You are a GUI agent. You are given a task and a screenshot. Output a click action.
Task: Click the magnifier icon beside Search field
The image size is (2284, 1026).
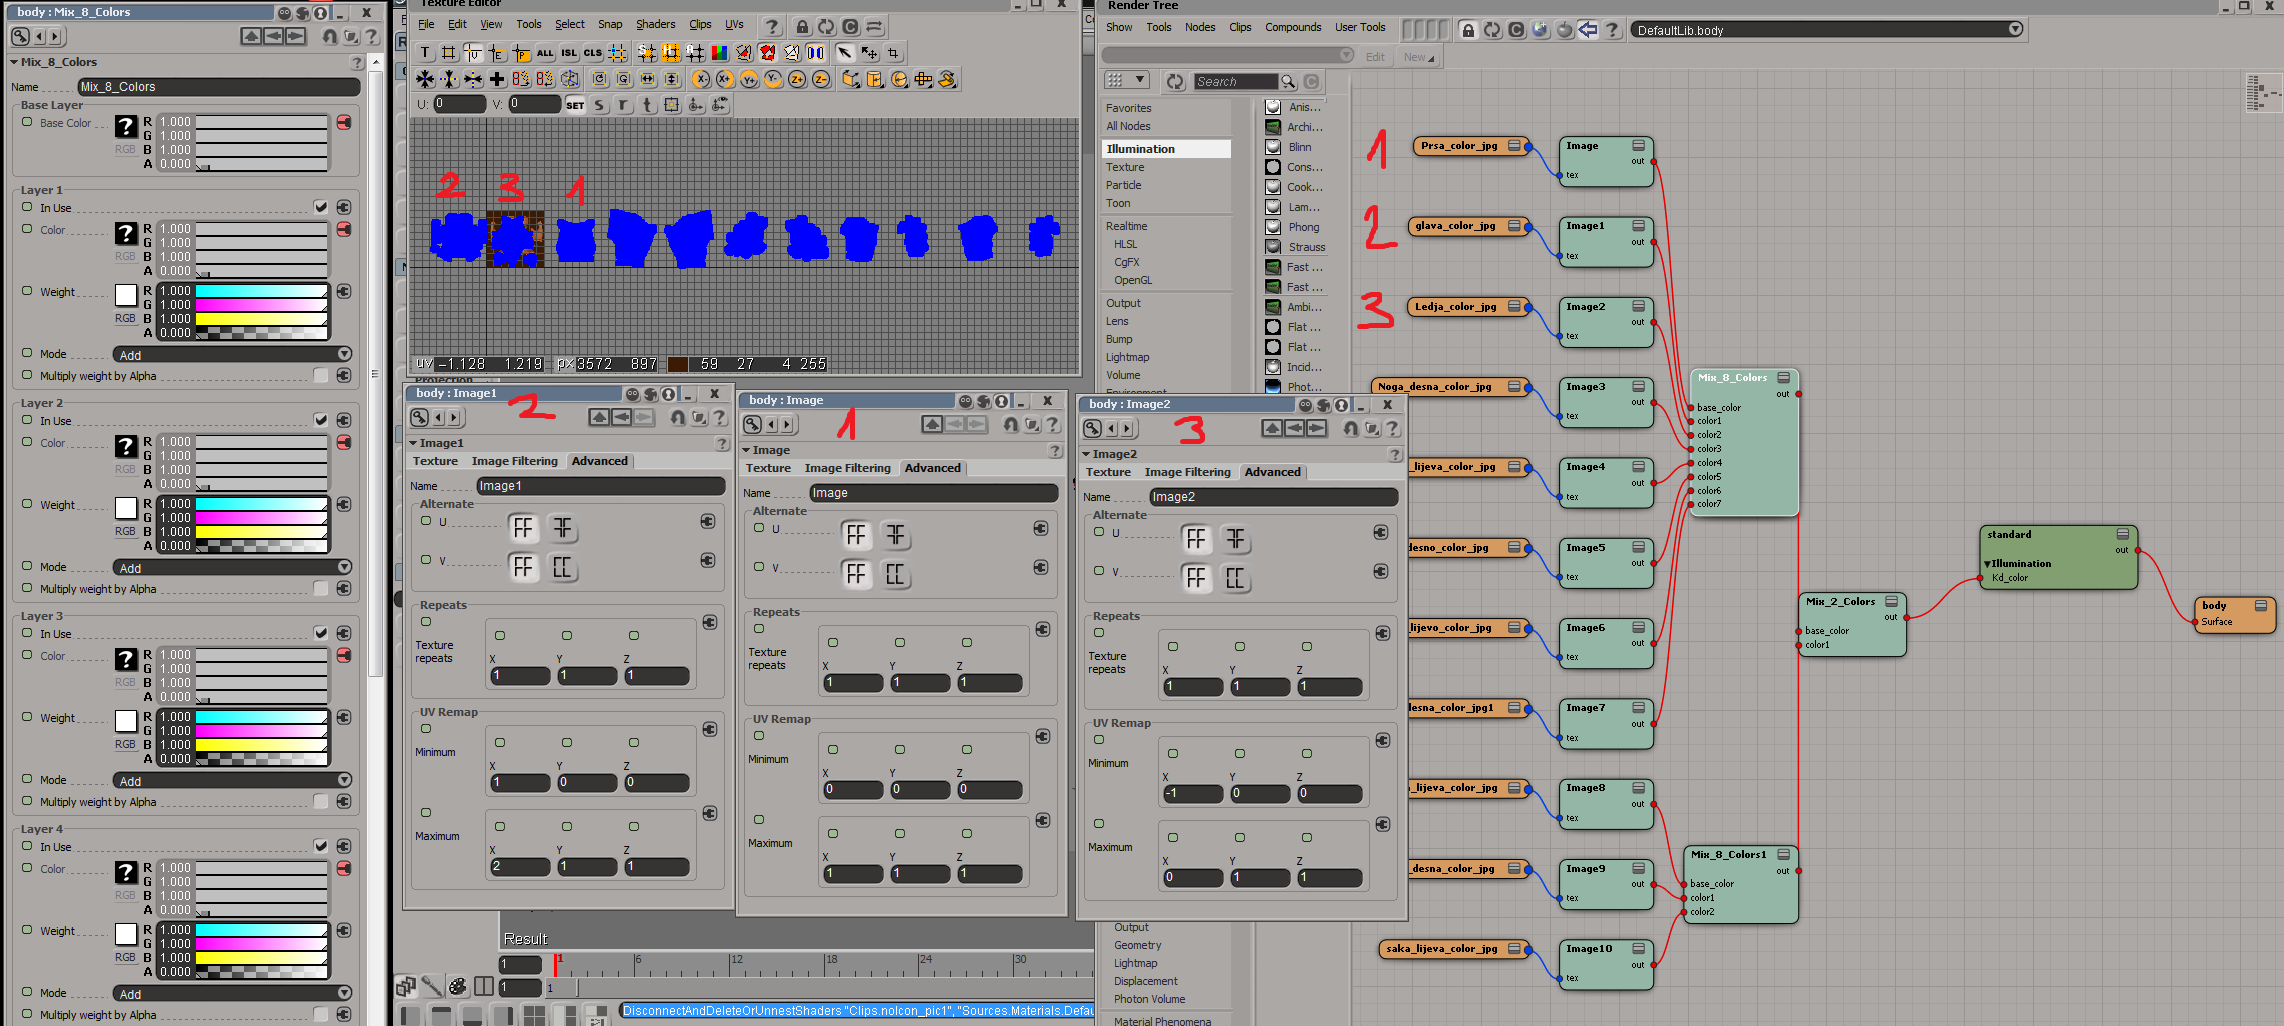click(1289, 82)
